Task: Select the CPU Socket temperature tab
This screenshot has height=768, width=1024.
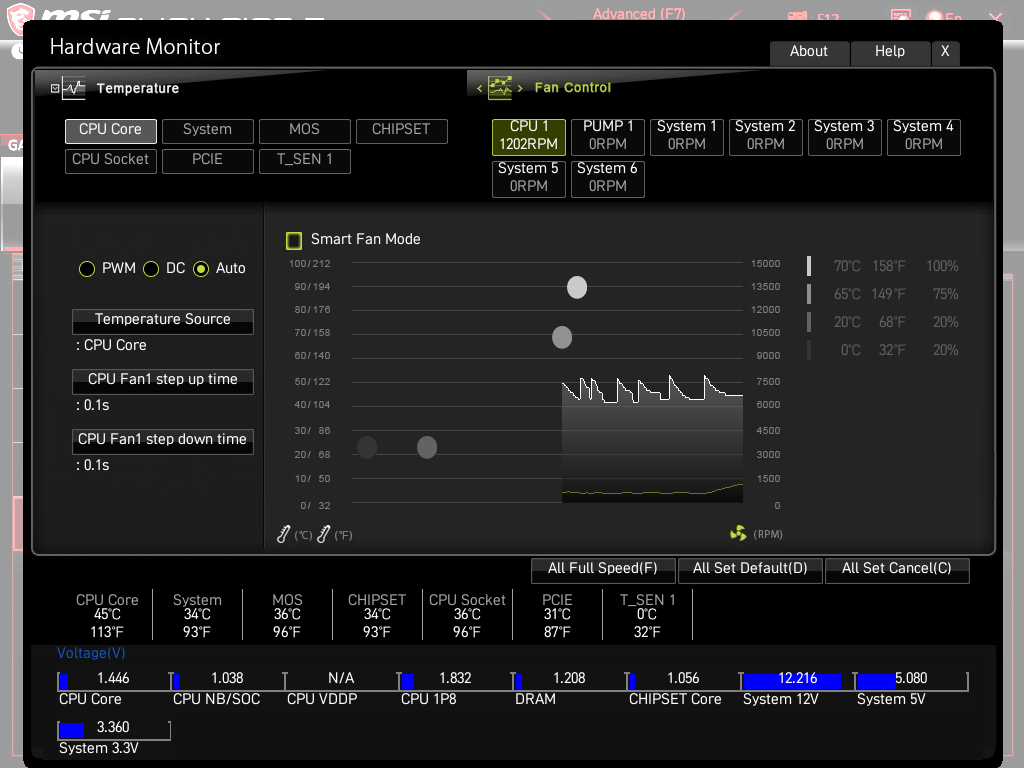Action: click(x=110, y=161)
